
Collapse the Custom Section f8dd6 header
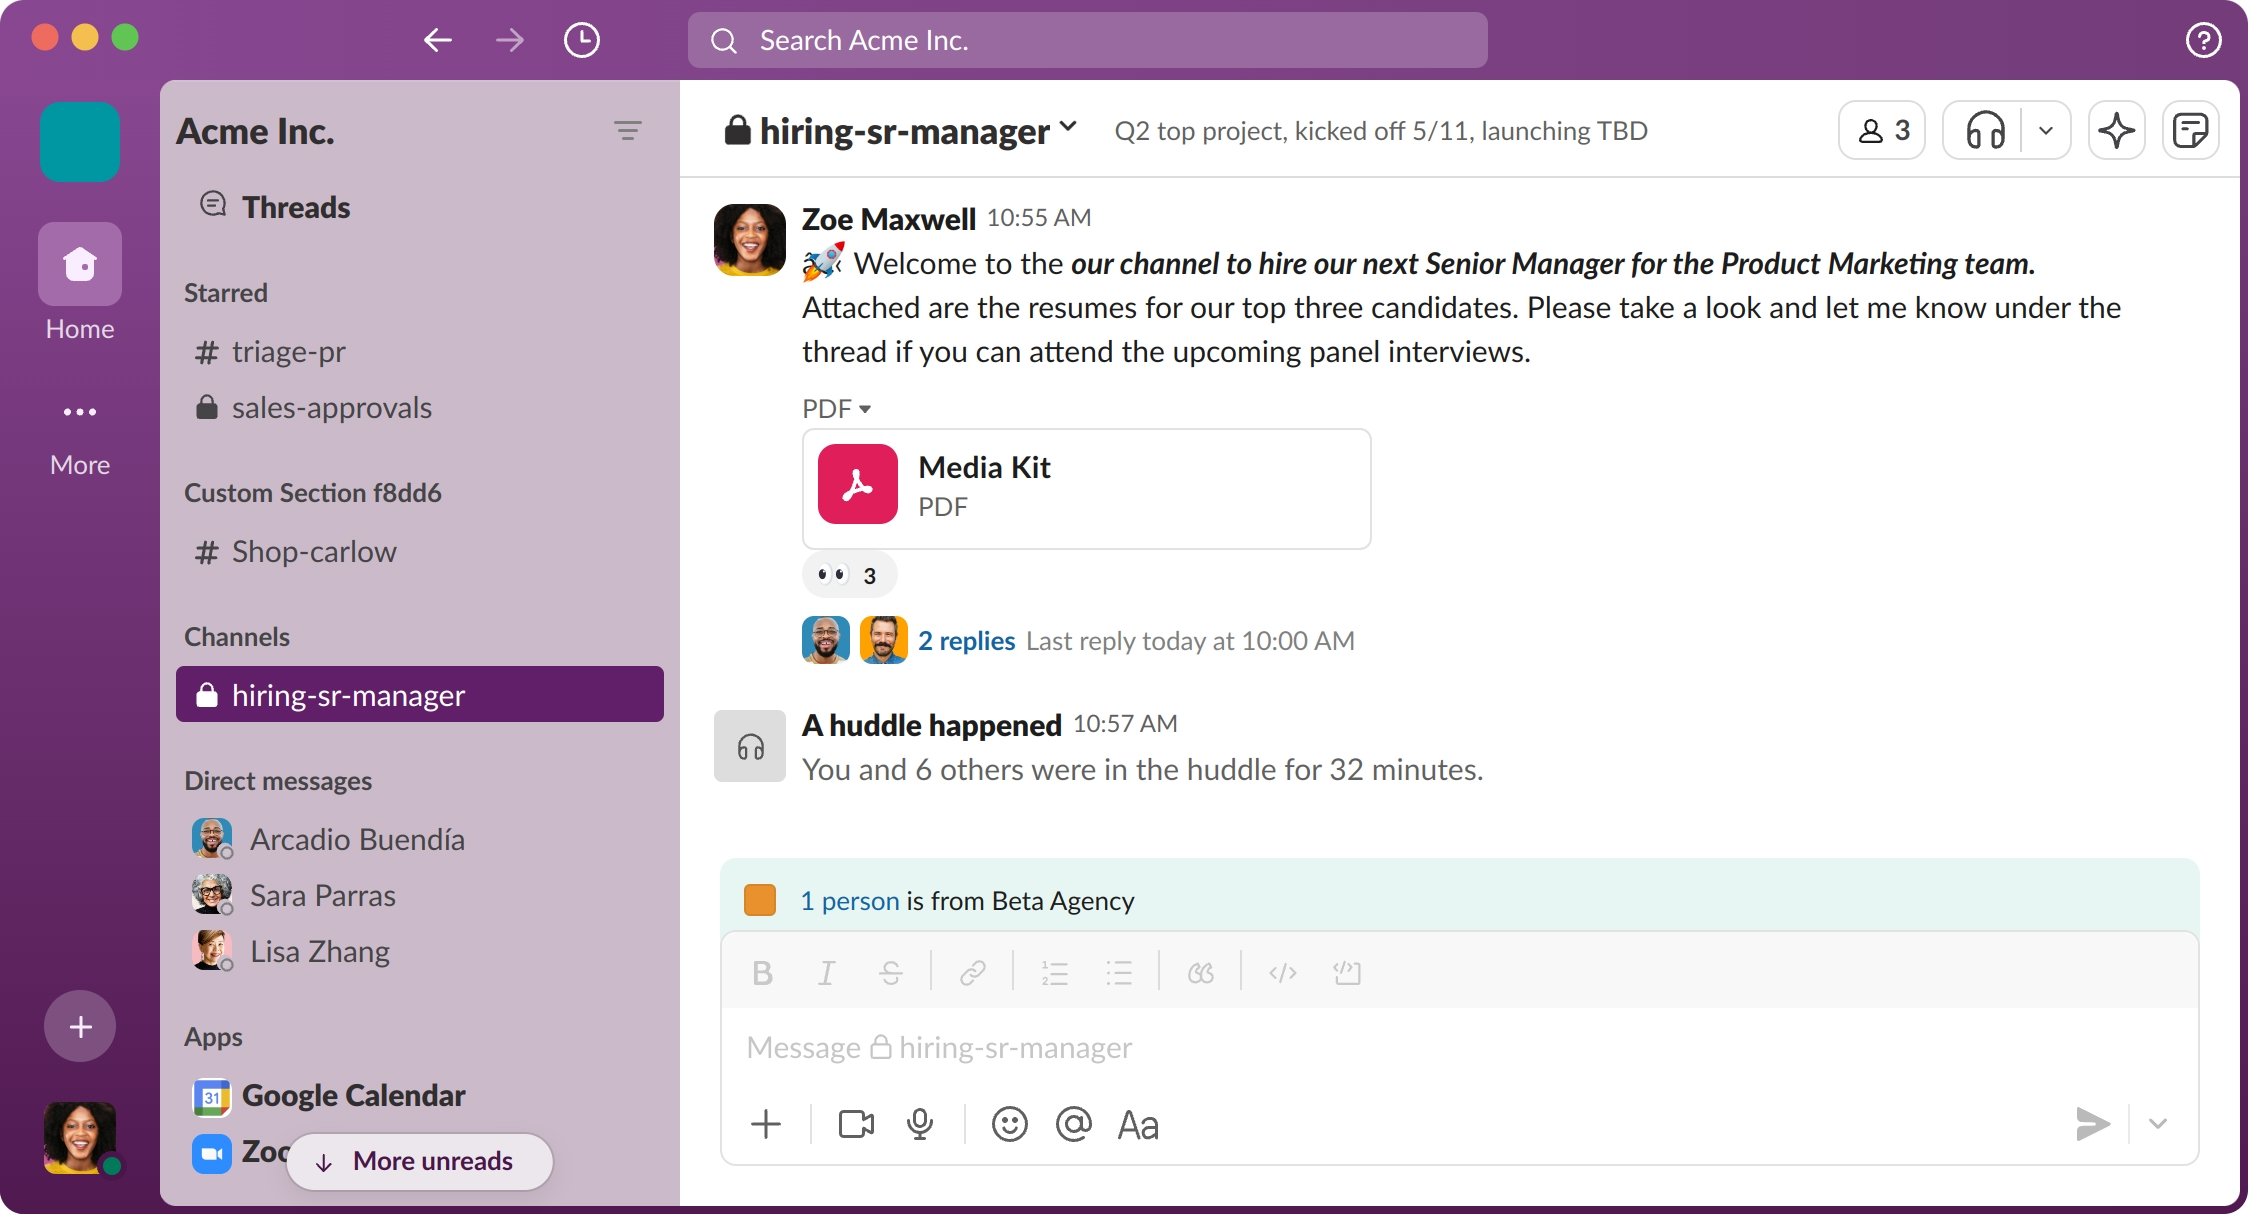tap(313, 493)
